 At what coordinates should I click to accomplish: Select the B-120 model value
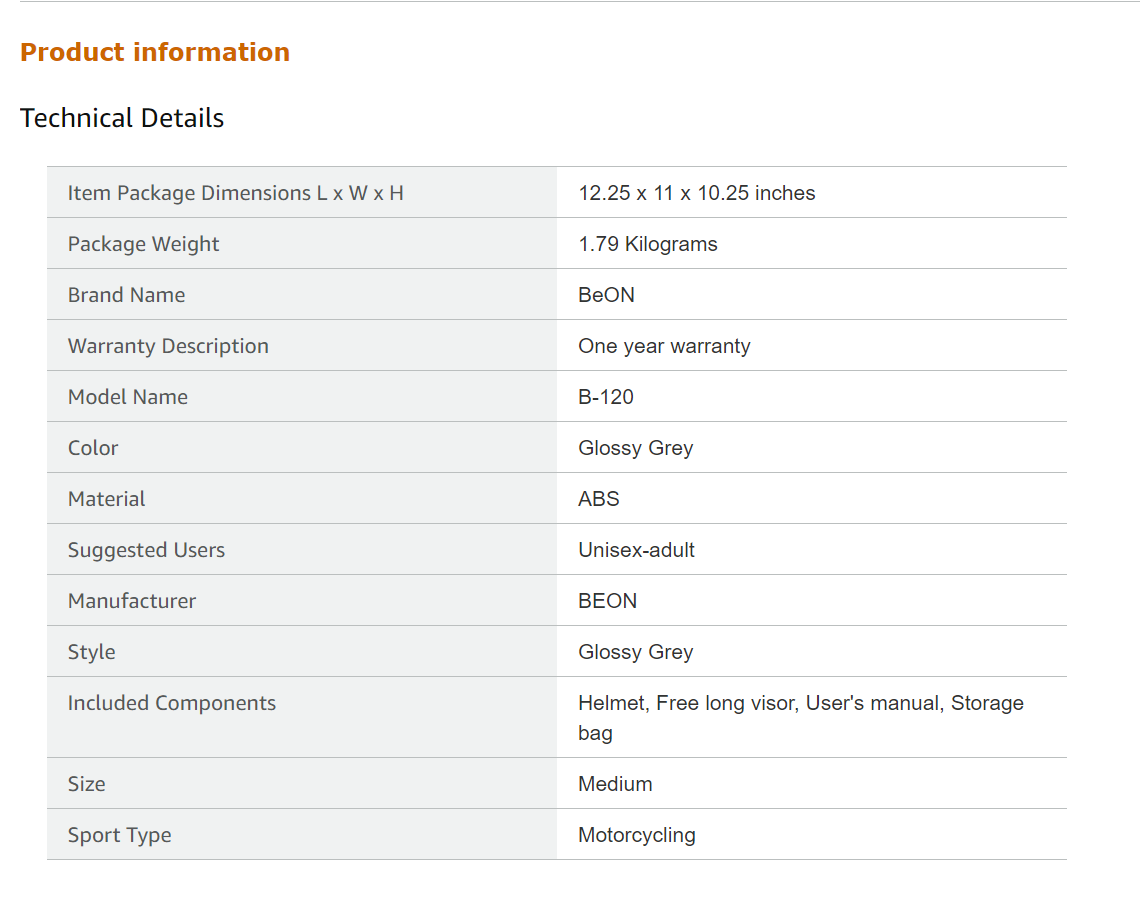click(x=605, y=397)
